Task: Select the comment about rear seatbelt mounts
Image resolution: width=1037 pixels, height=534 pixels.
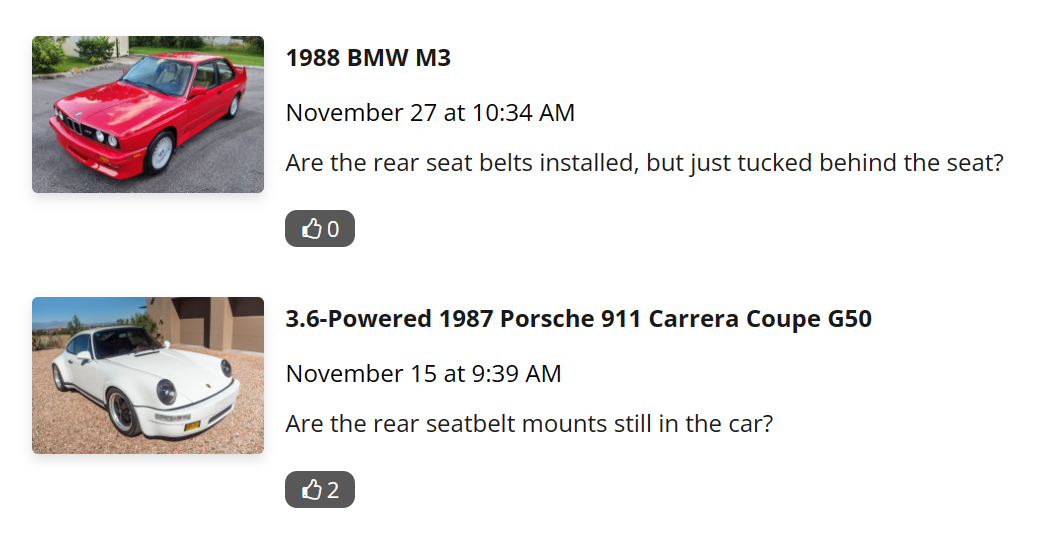Action: tap(529, 424)
